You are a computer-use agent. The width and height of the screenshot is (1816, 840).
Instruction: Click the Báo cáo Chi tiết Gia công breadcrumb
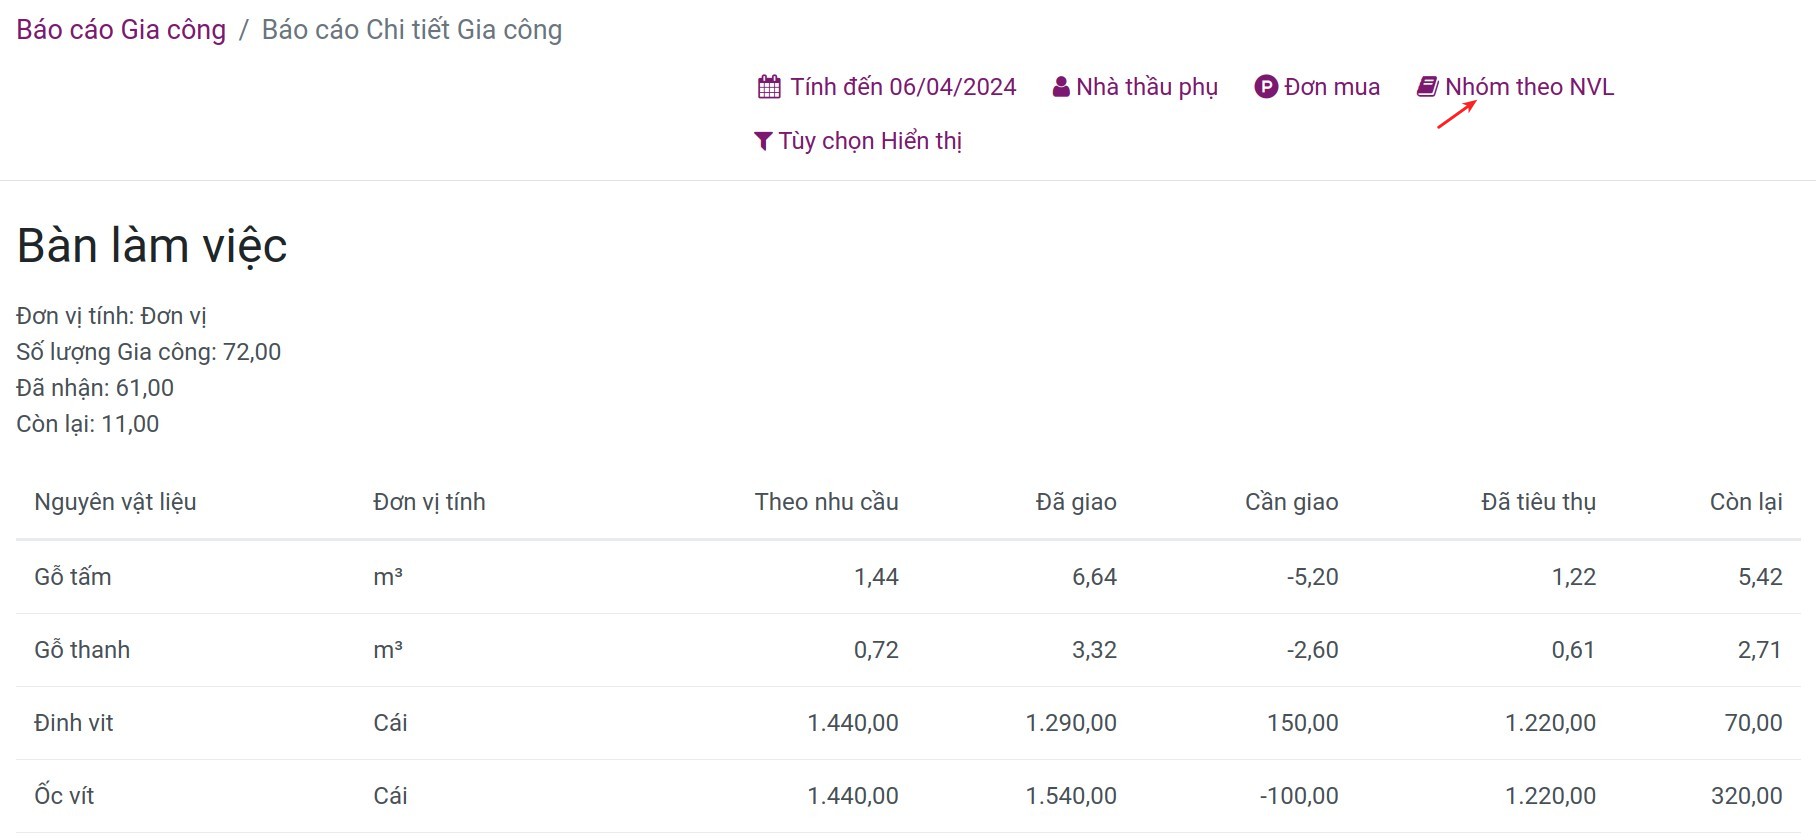click(x=412, y=30)
